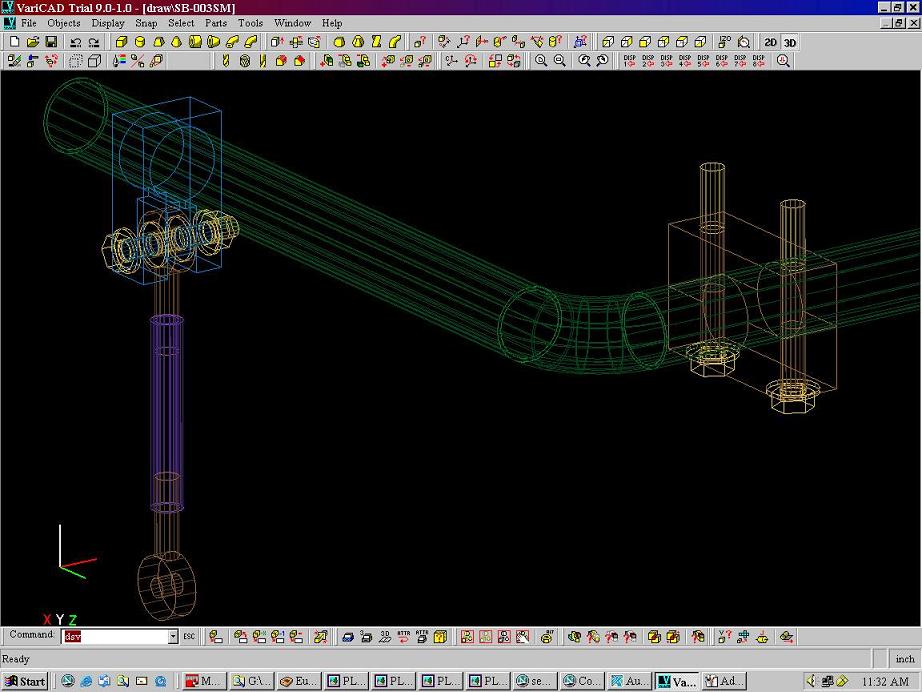This screenshot has height=692, width=922.
Task: Insert a box solid from toolbar
Action: (122, 42)
